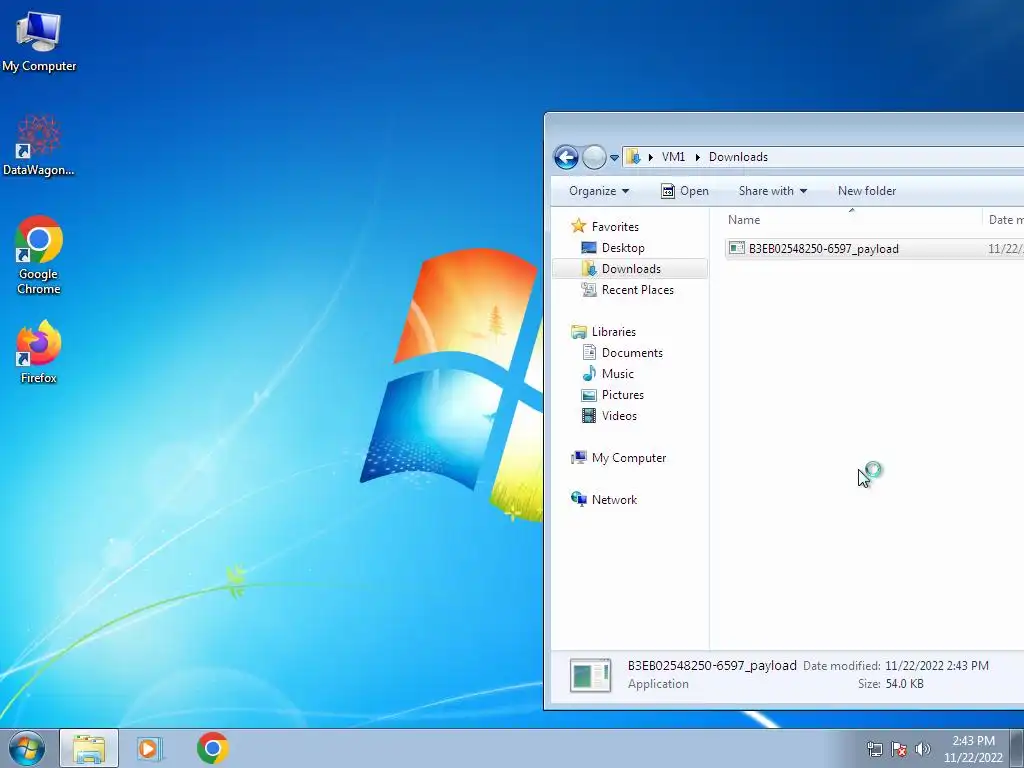Image resolution: width=1024 pixels, height=768 pixels.
Task: Click the Size 54.0 KB value
Action: pos(904,684)
